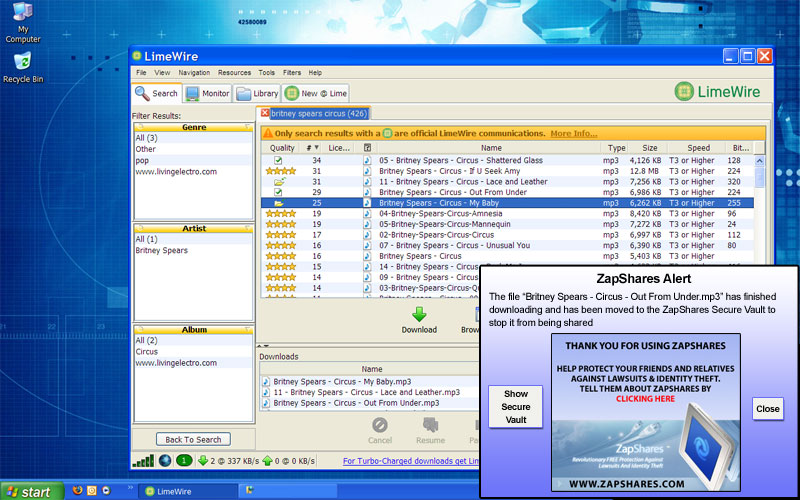Open the Recycle Bin desktop icon
The width and height of the screenshot is (800, 500).
[x=22, y=67]
